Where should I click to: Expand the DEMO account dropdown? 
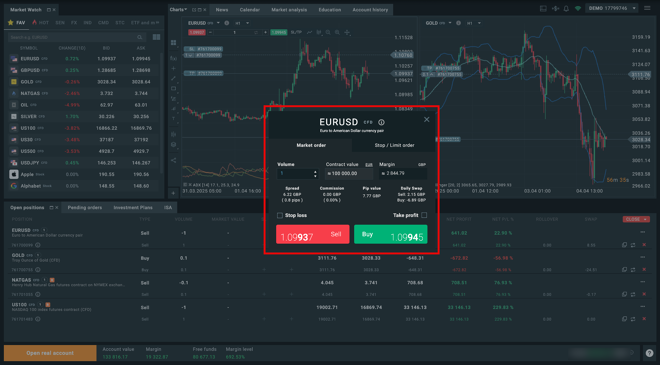(x=612, y=8)
